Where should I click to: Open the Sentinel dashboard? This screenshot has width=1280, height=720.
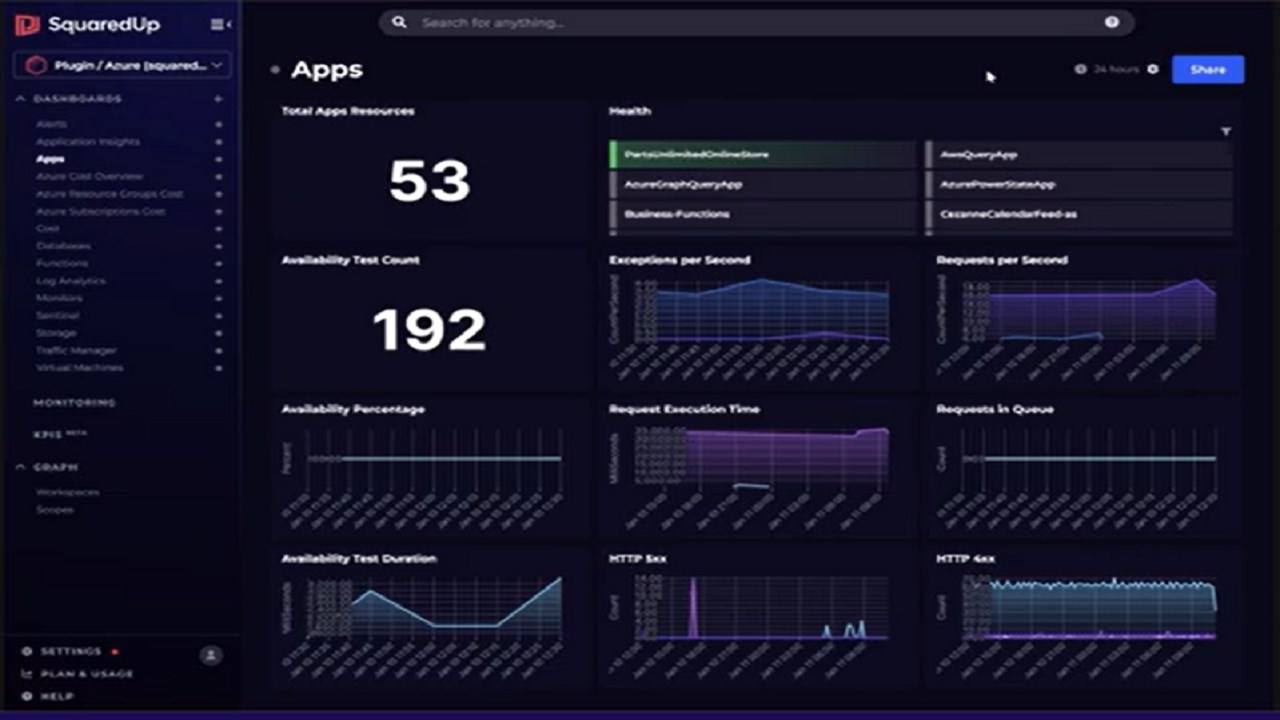tap(57, 315)
